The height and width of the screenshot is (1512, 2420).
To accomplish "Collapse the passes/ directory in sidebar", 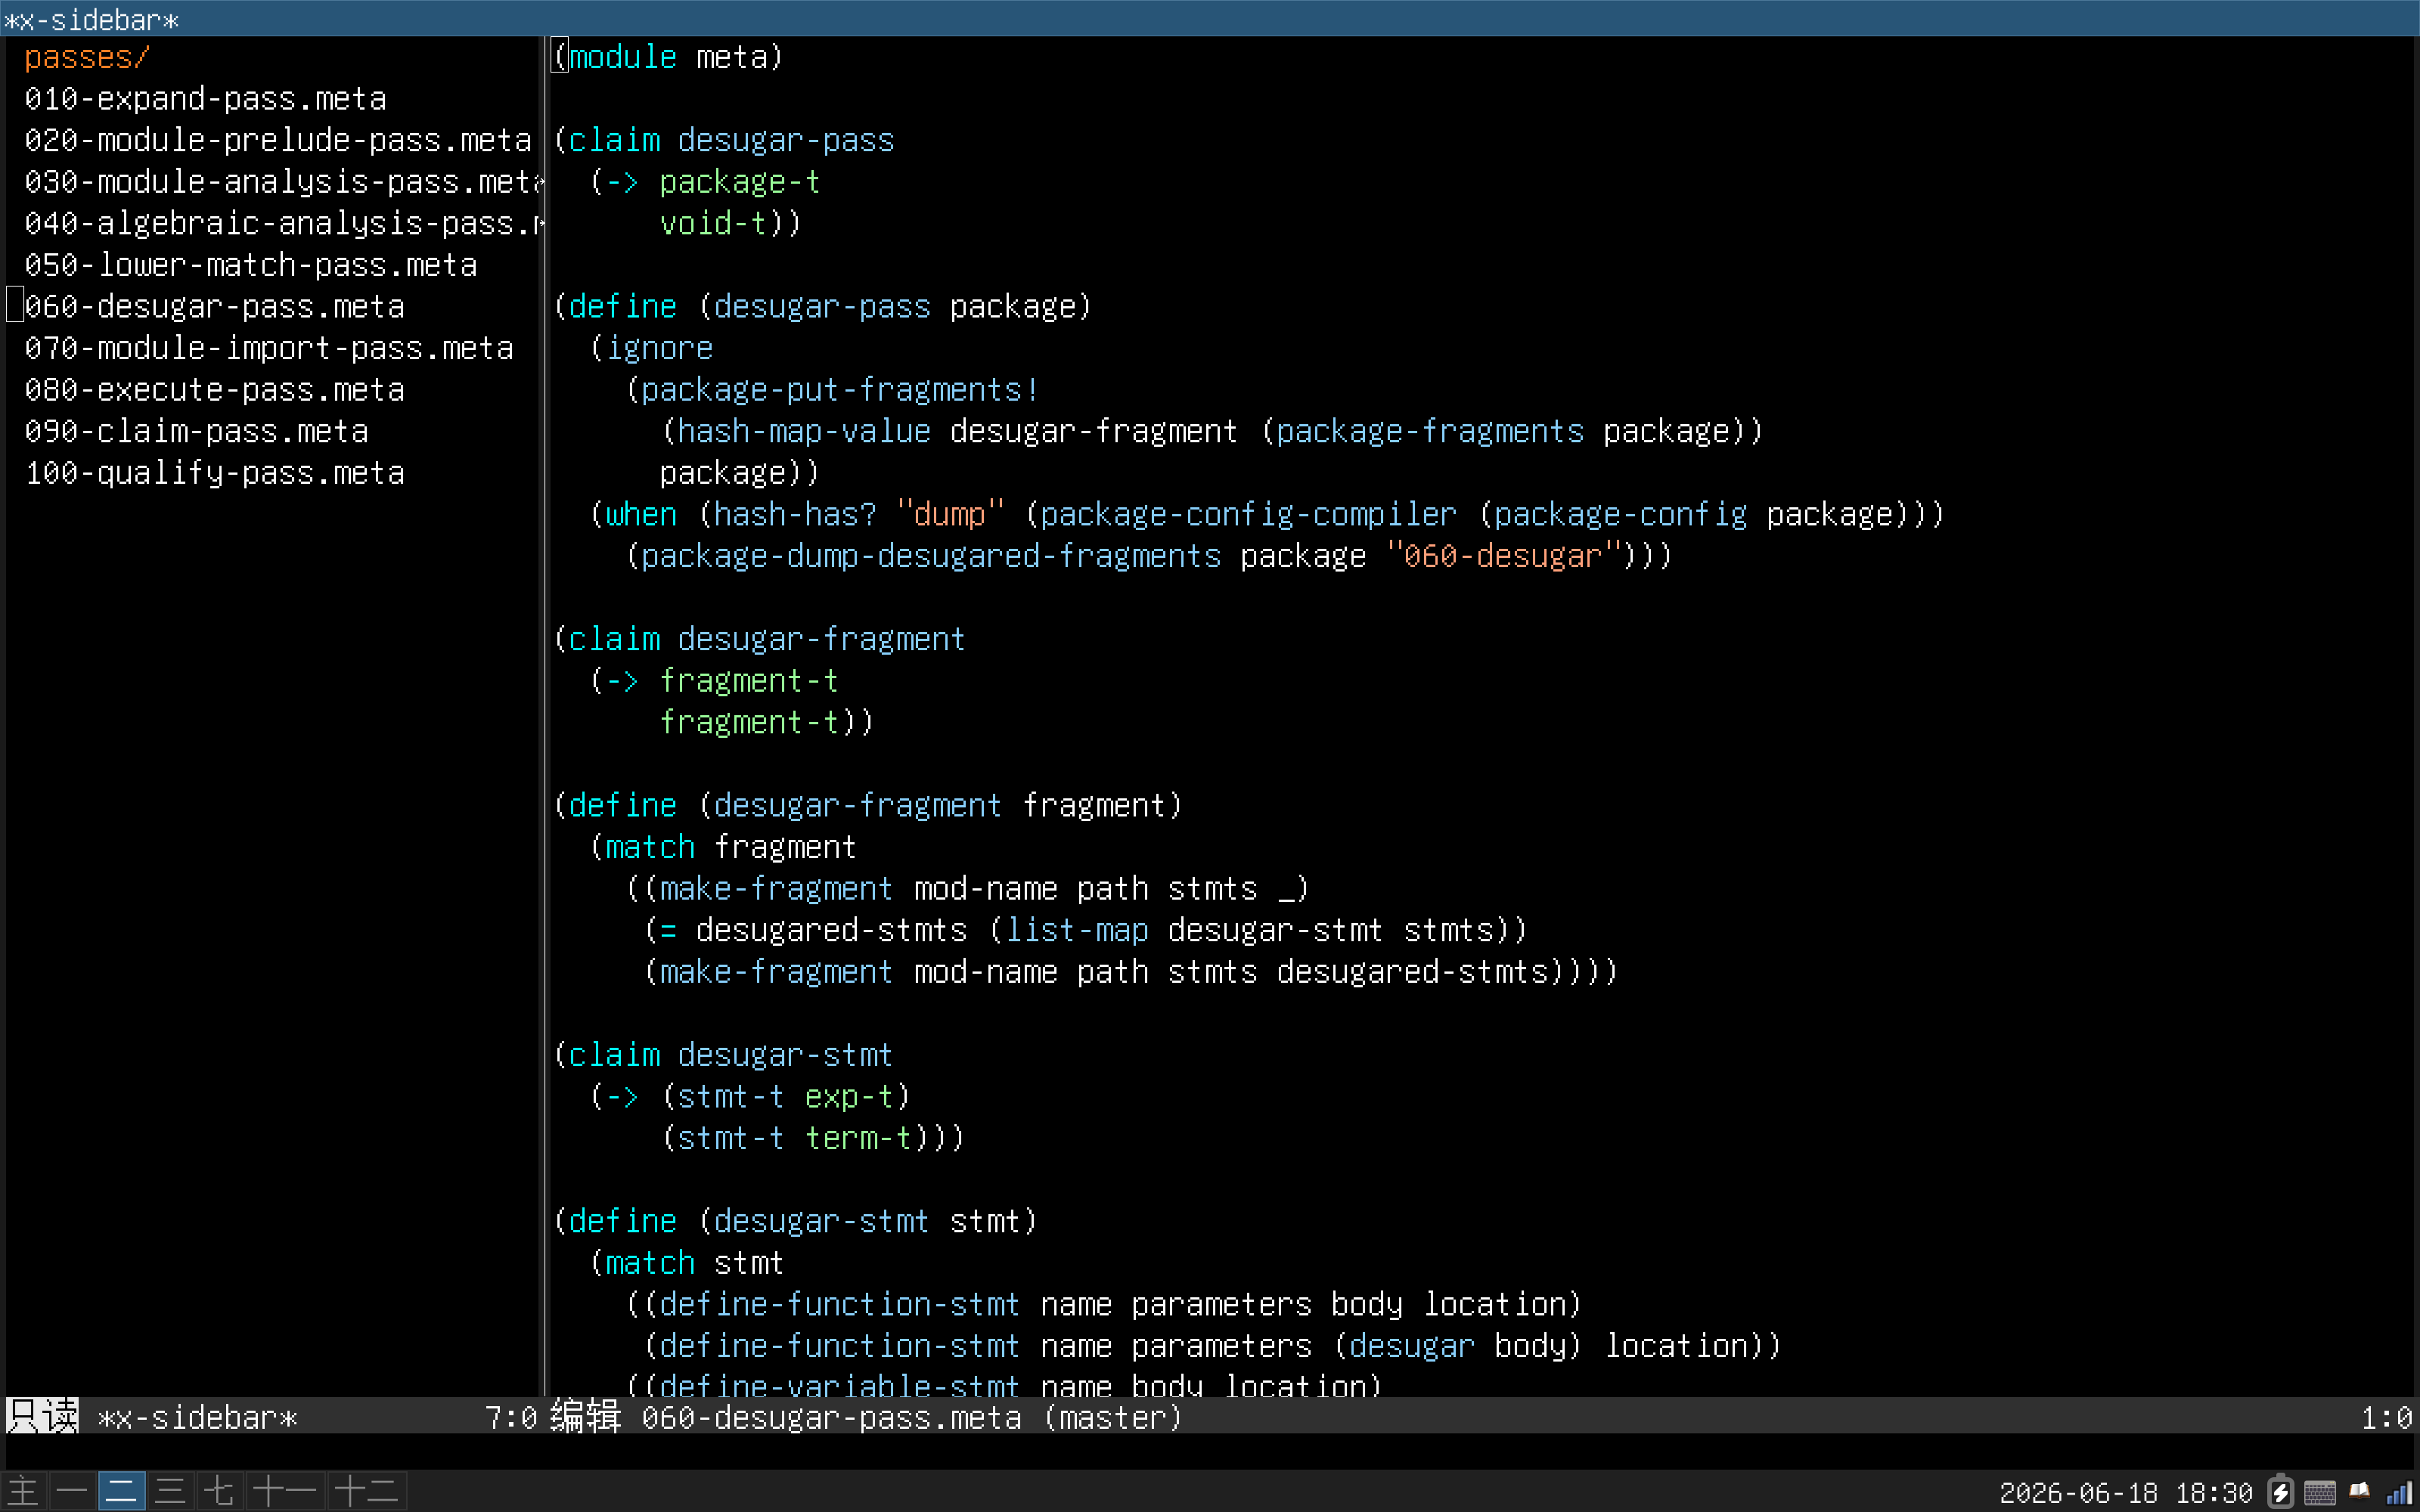I will (x=87, y=57).
